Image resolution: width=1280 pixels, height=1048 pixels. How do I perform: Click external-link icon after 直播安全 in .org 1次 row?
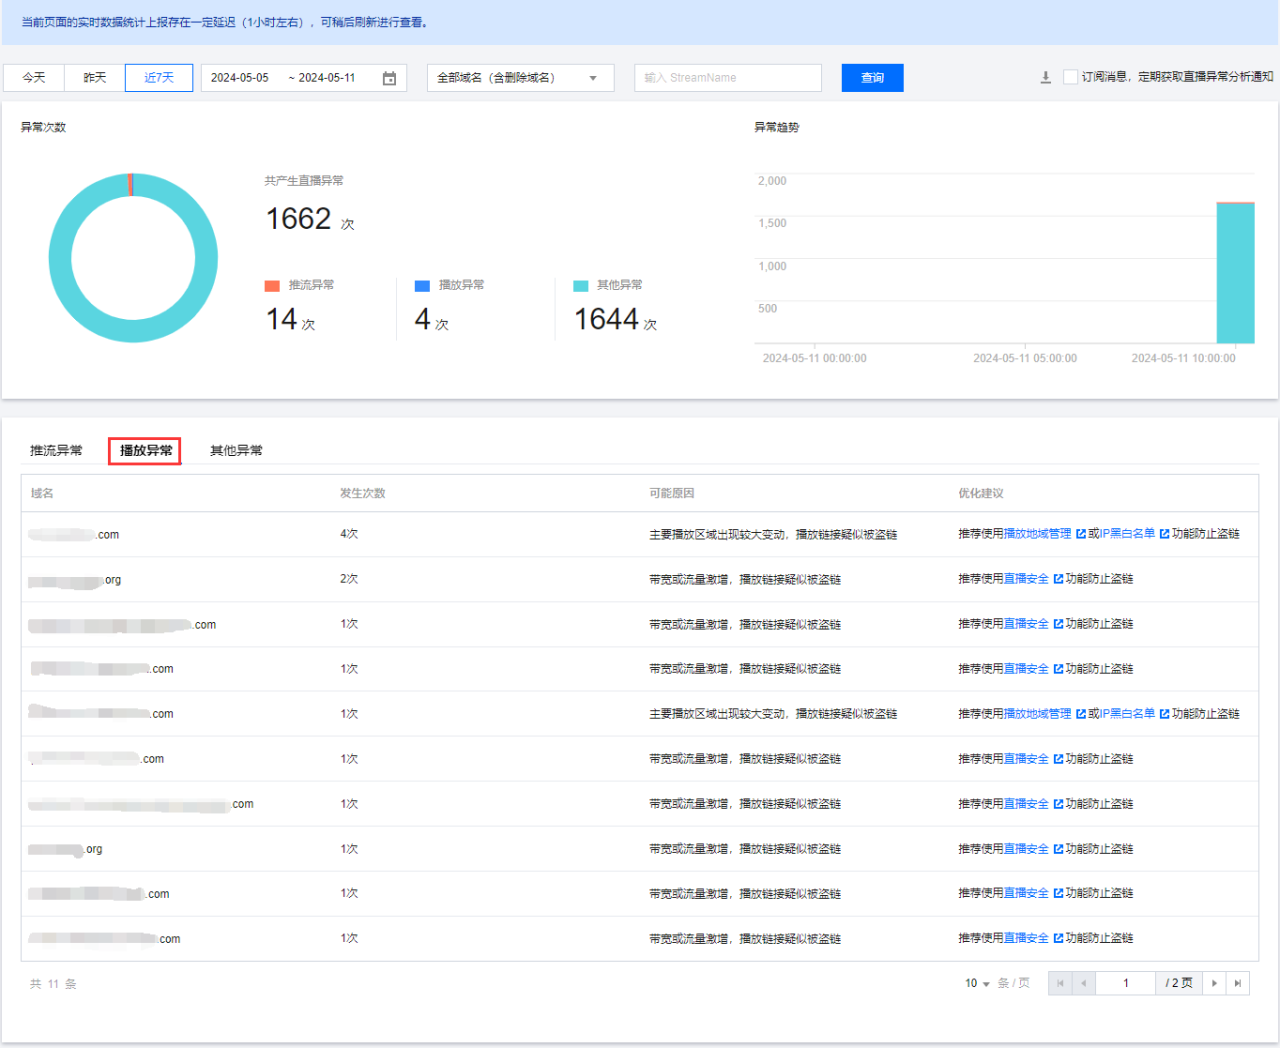[1058, 849]
